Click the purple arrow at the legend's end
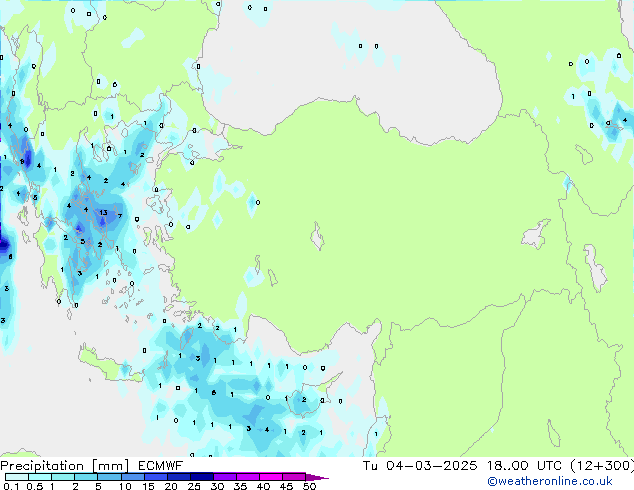This screenshot has width=634, height=490. [317, 478]
